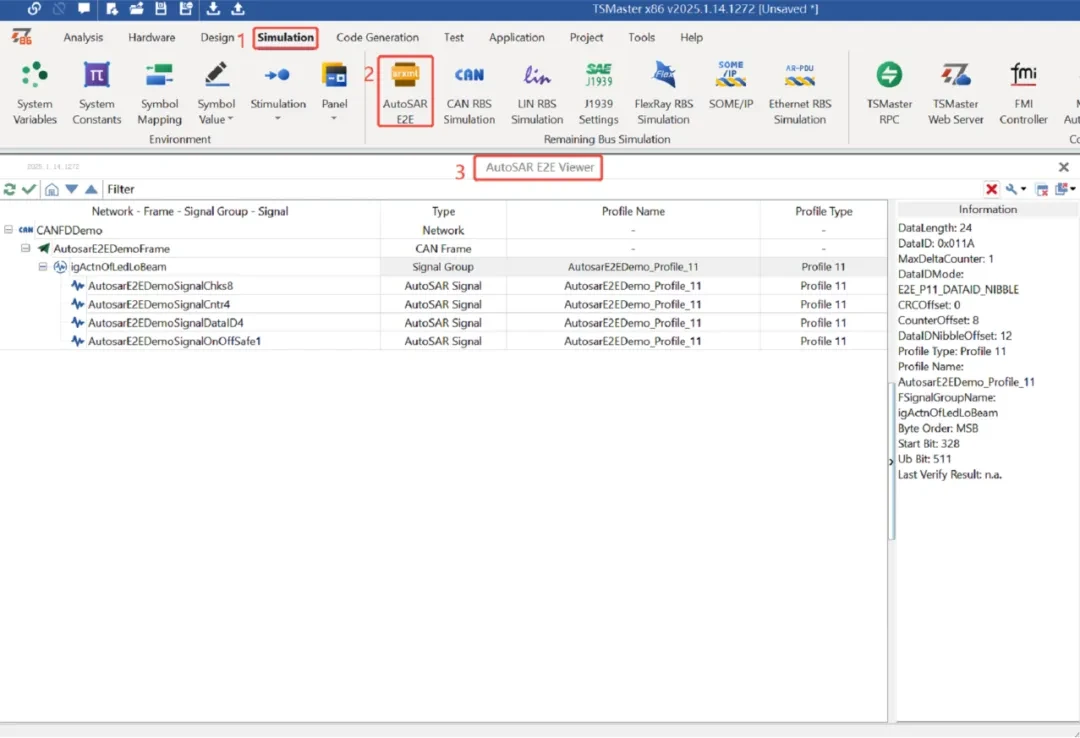
Task: Open the AutoSAR E2E tool
Action: (405, 90)
